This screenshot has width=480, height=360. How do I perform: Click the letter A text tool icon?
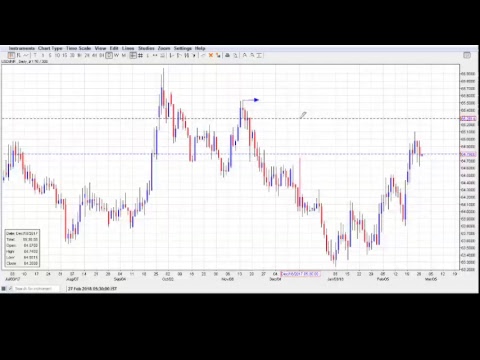245,55
